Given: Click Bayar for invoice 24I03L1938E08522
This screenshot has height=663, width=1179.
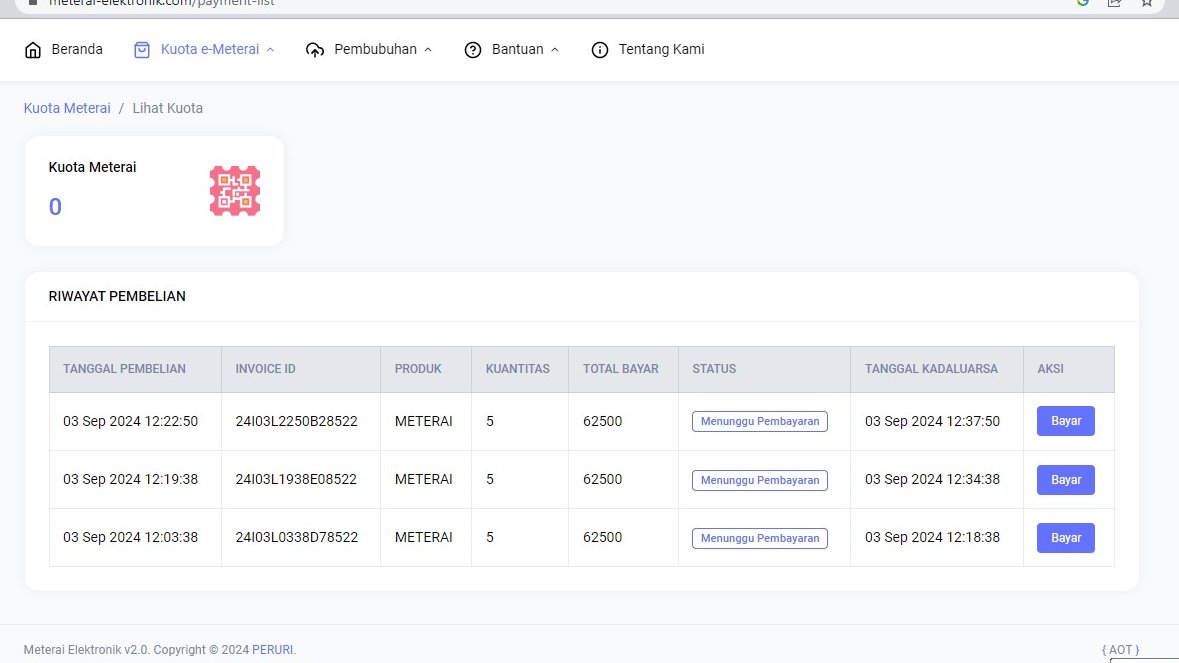Looking at the screenshot, I should pyautogui.click(x=1065, y=480).
